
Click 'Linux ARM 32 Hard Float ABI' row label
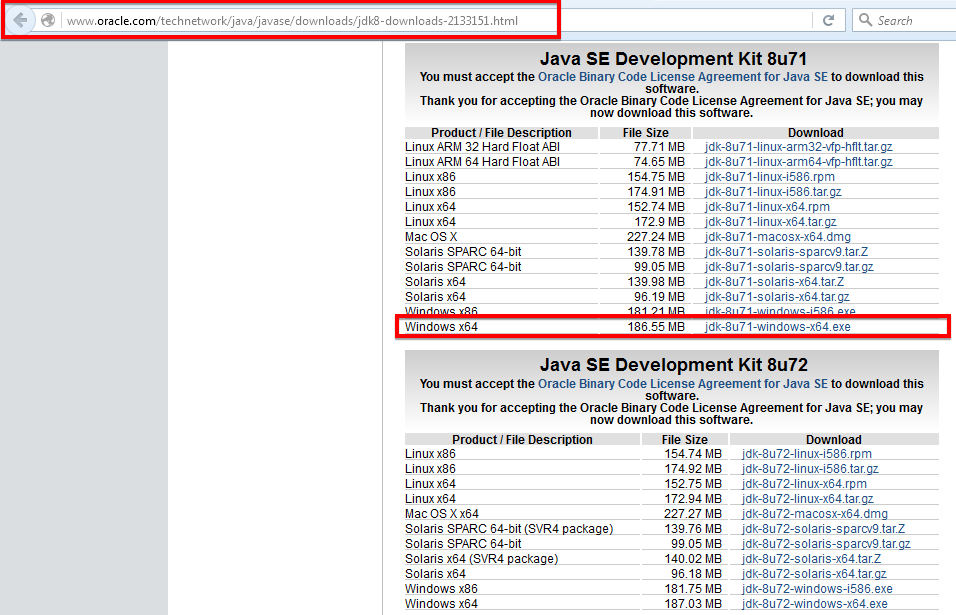pos(482,147)
